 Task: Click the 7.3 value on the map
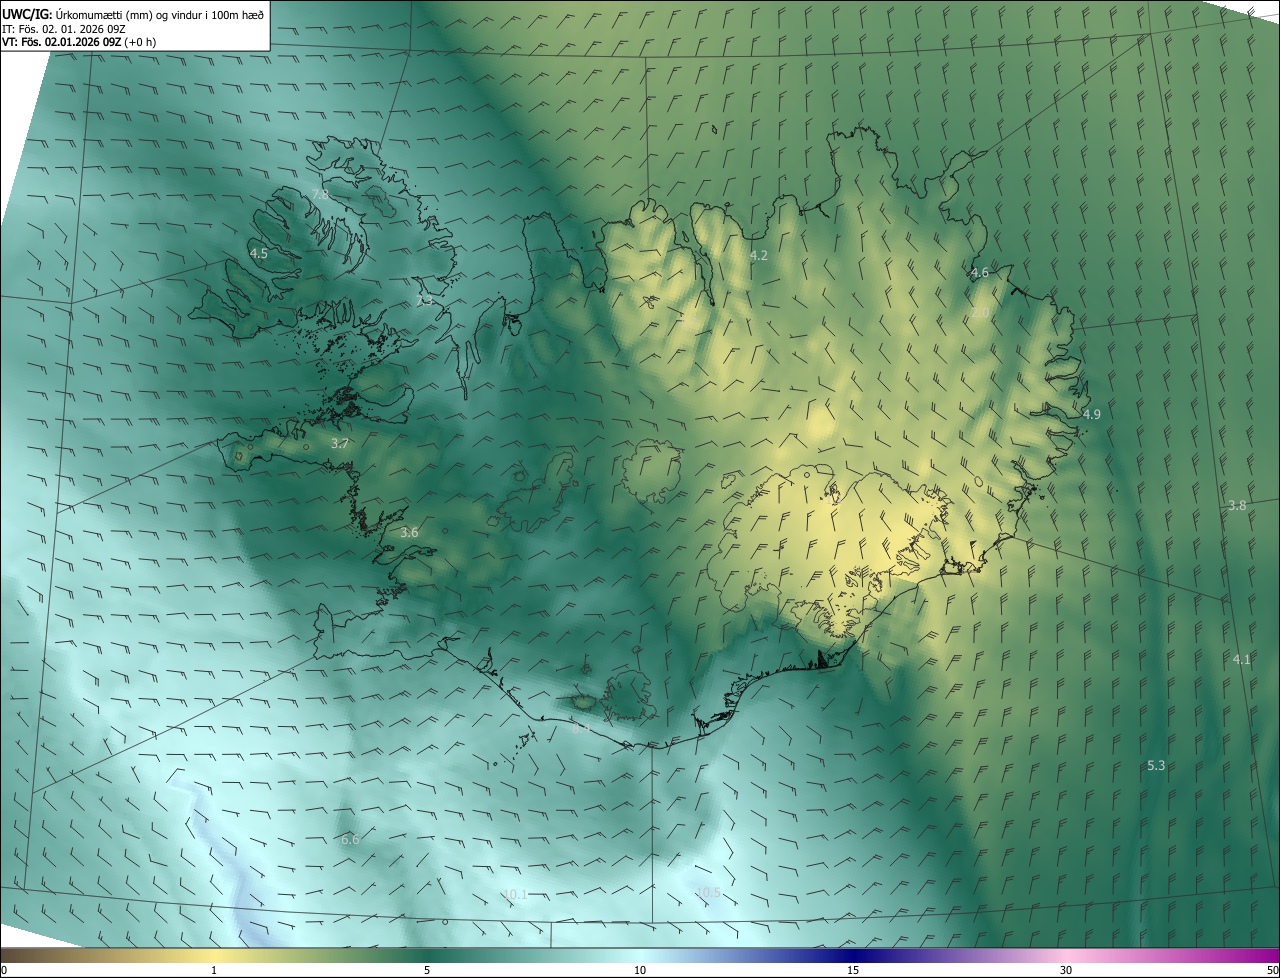(x=425, y=300)
